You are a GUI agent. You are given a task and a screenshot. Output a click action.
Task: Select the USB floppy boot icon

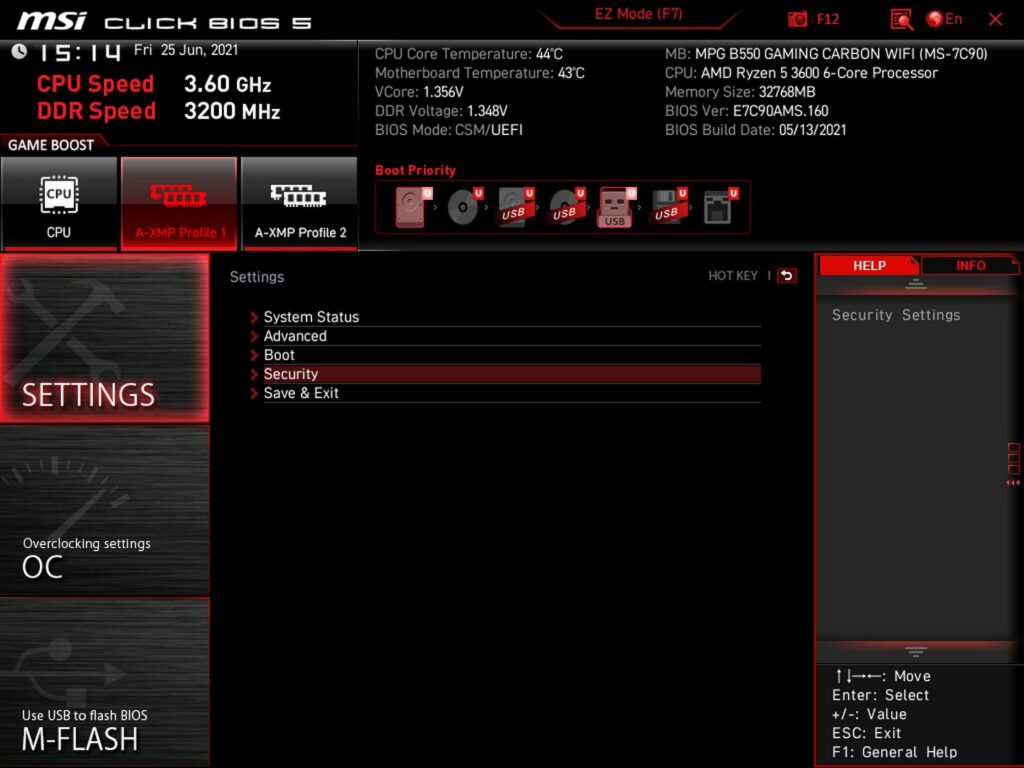(x=668, y=207)
